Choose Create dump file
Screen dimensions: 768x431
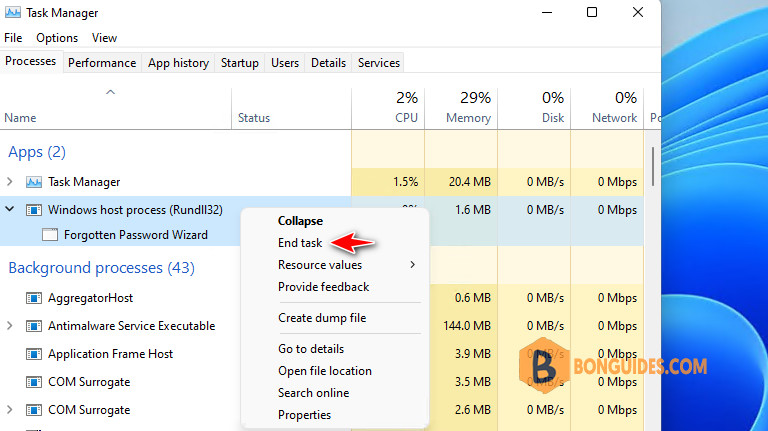click(x=322, y=318)
